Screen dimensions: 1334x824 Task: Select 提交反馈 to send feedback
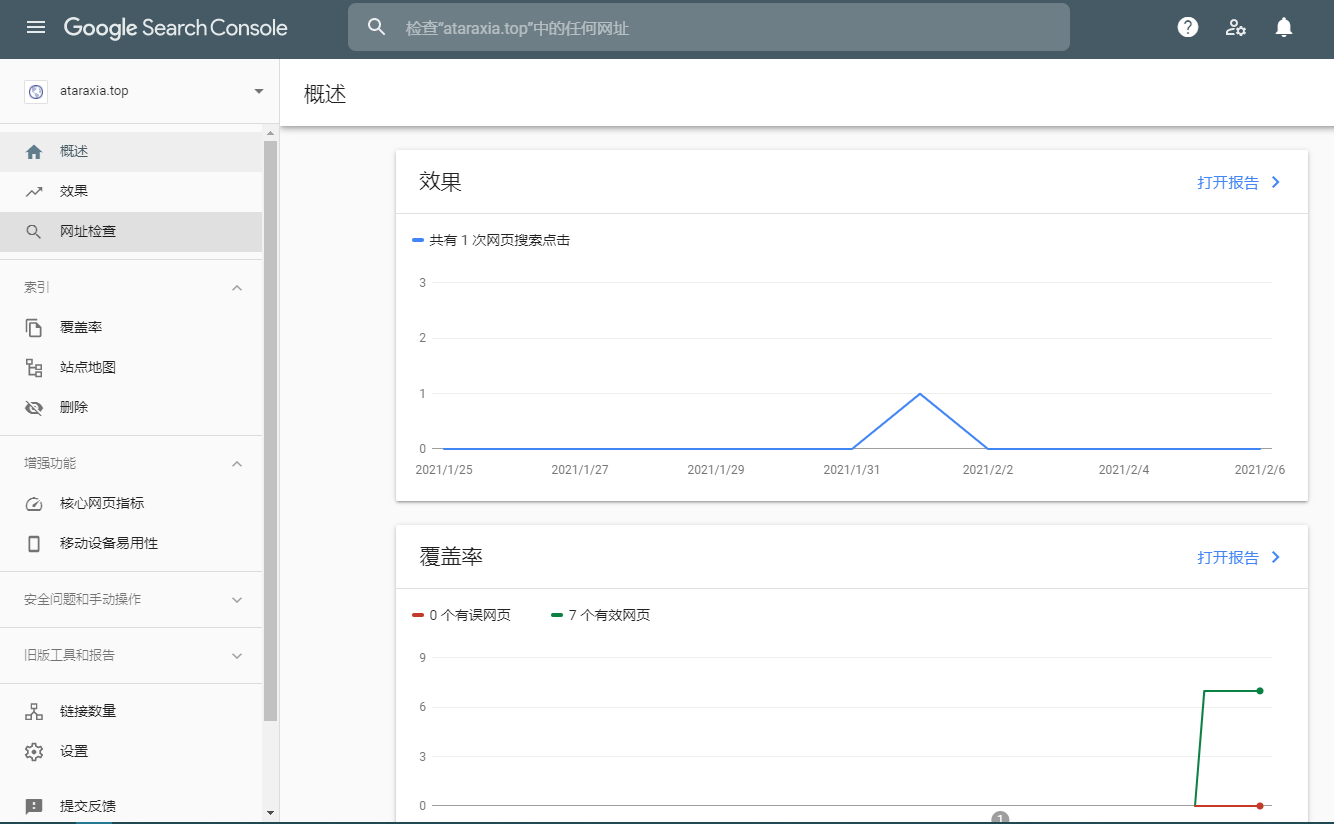(x=131, y=806)
